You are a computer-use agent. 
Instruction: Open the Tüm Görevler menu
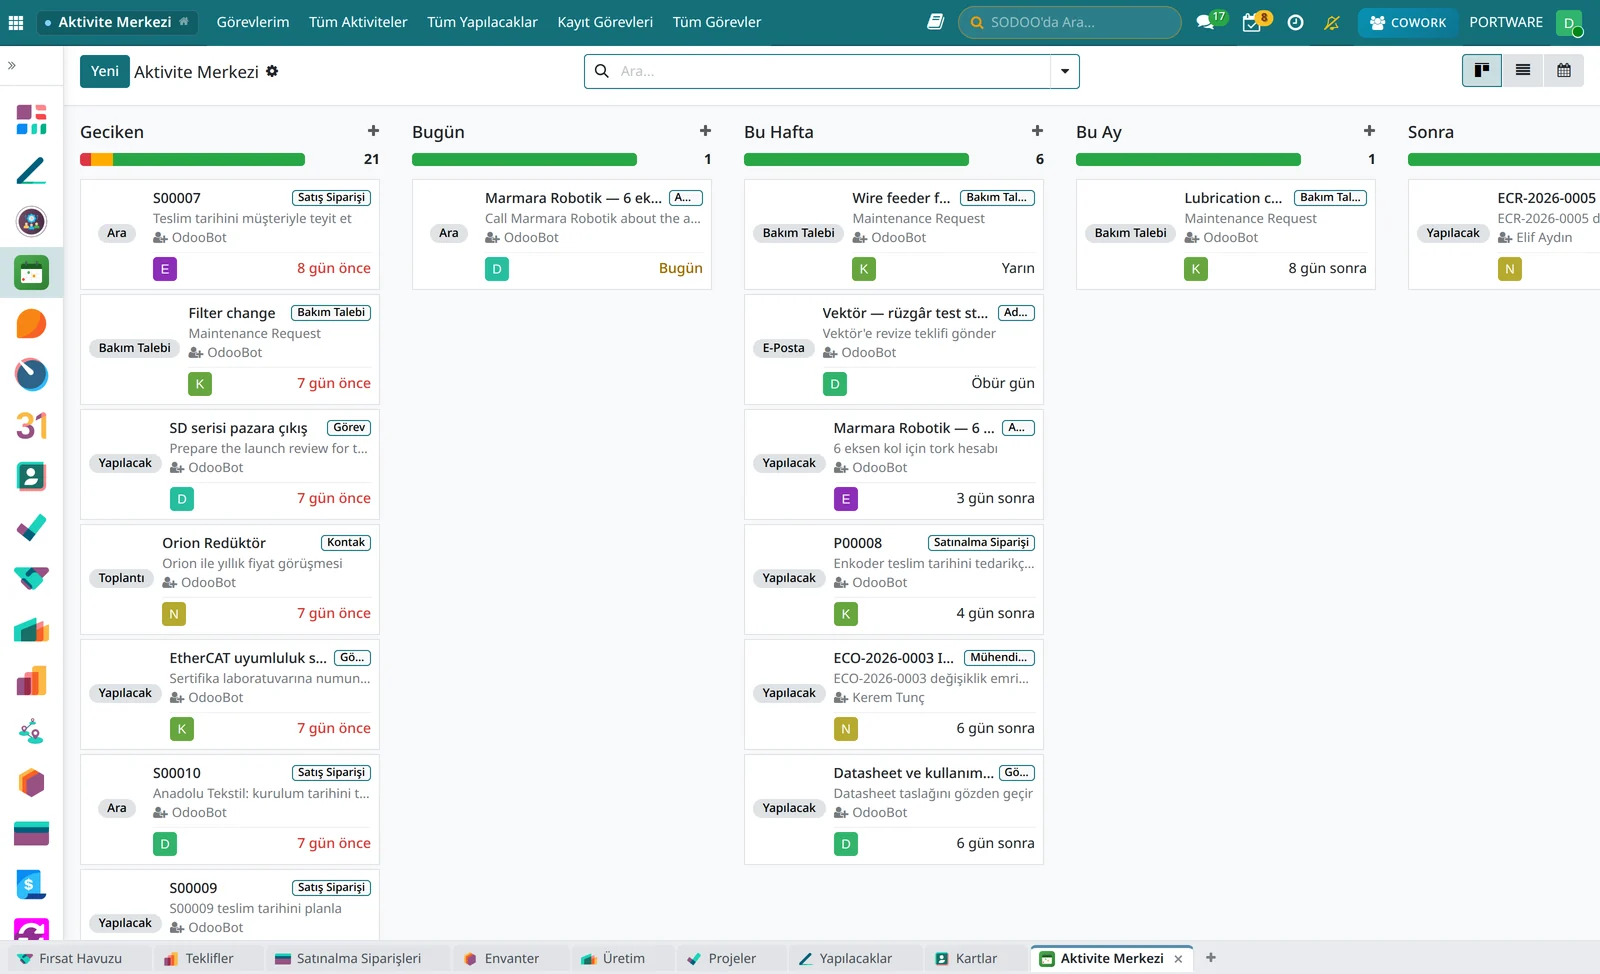tap(717, 22)
